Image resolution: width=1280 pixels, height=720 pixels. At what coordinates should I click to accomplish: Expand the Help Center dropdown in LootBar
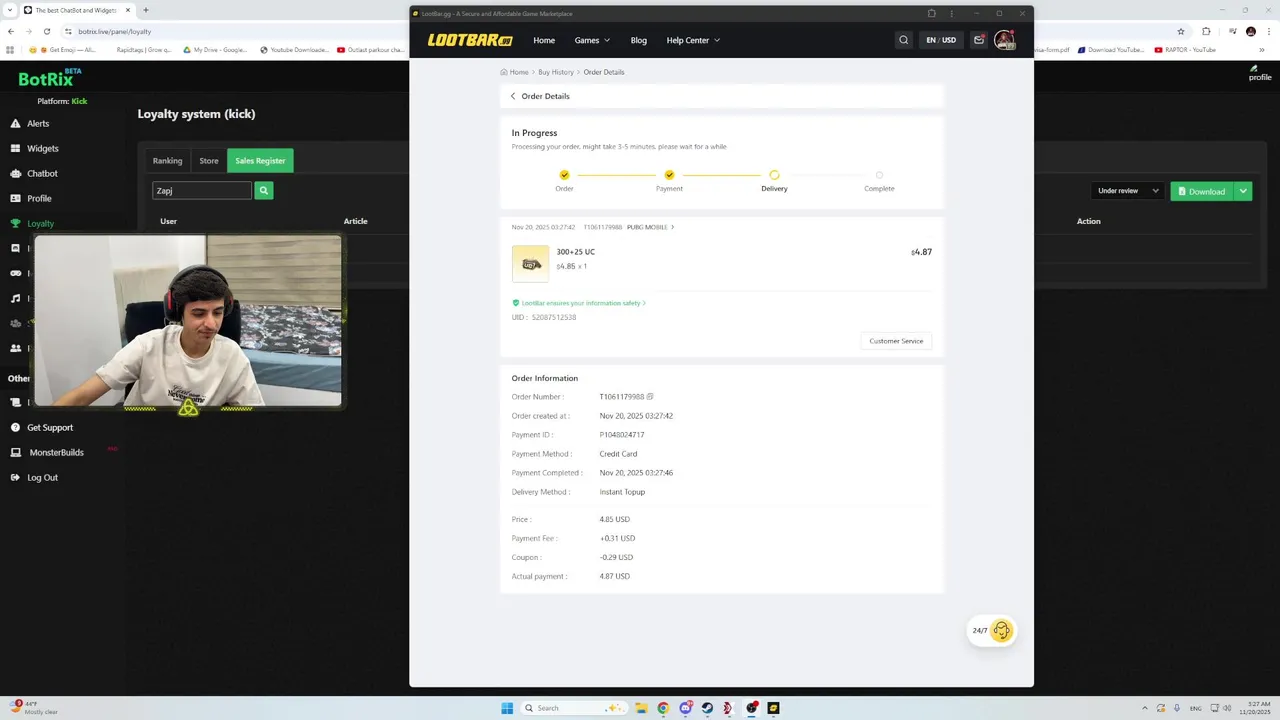pos(693,40)
